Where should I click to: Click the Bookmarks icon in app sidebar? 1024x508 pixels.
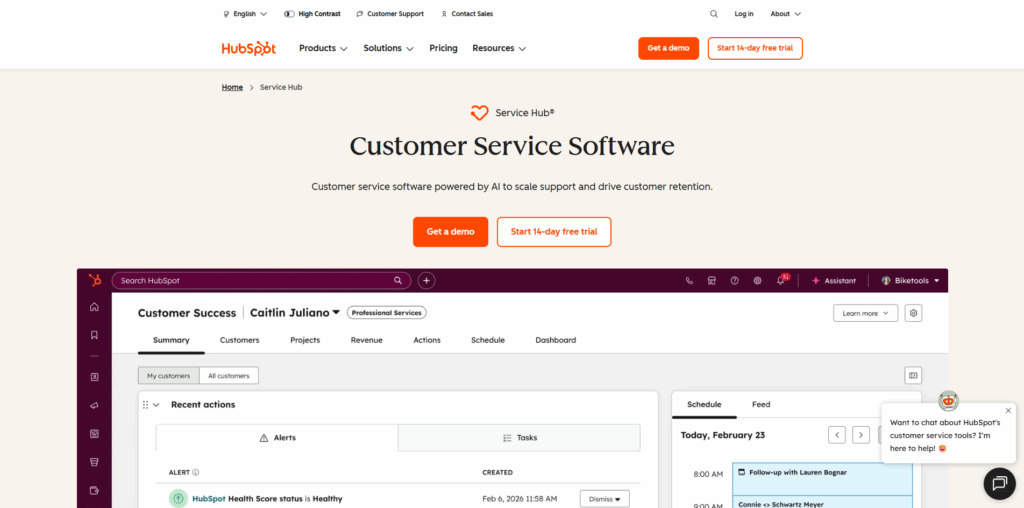95,335
